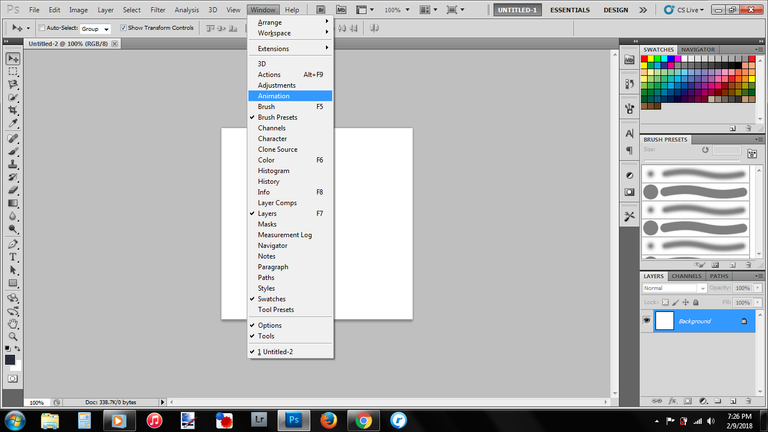Show more workspaces via double-arrow button
This screenshot has width=768, height=432.
pyautogui.click(x=643, y=10)
